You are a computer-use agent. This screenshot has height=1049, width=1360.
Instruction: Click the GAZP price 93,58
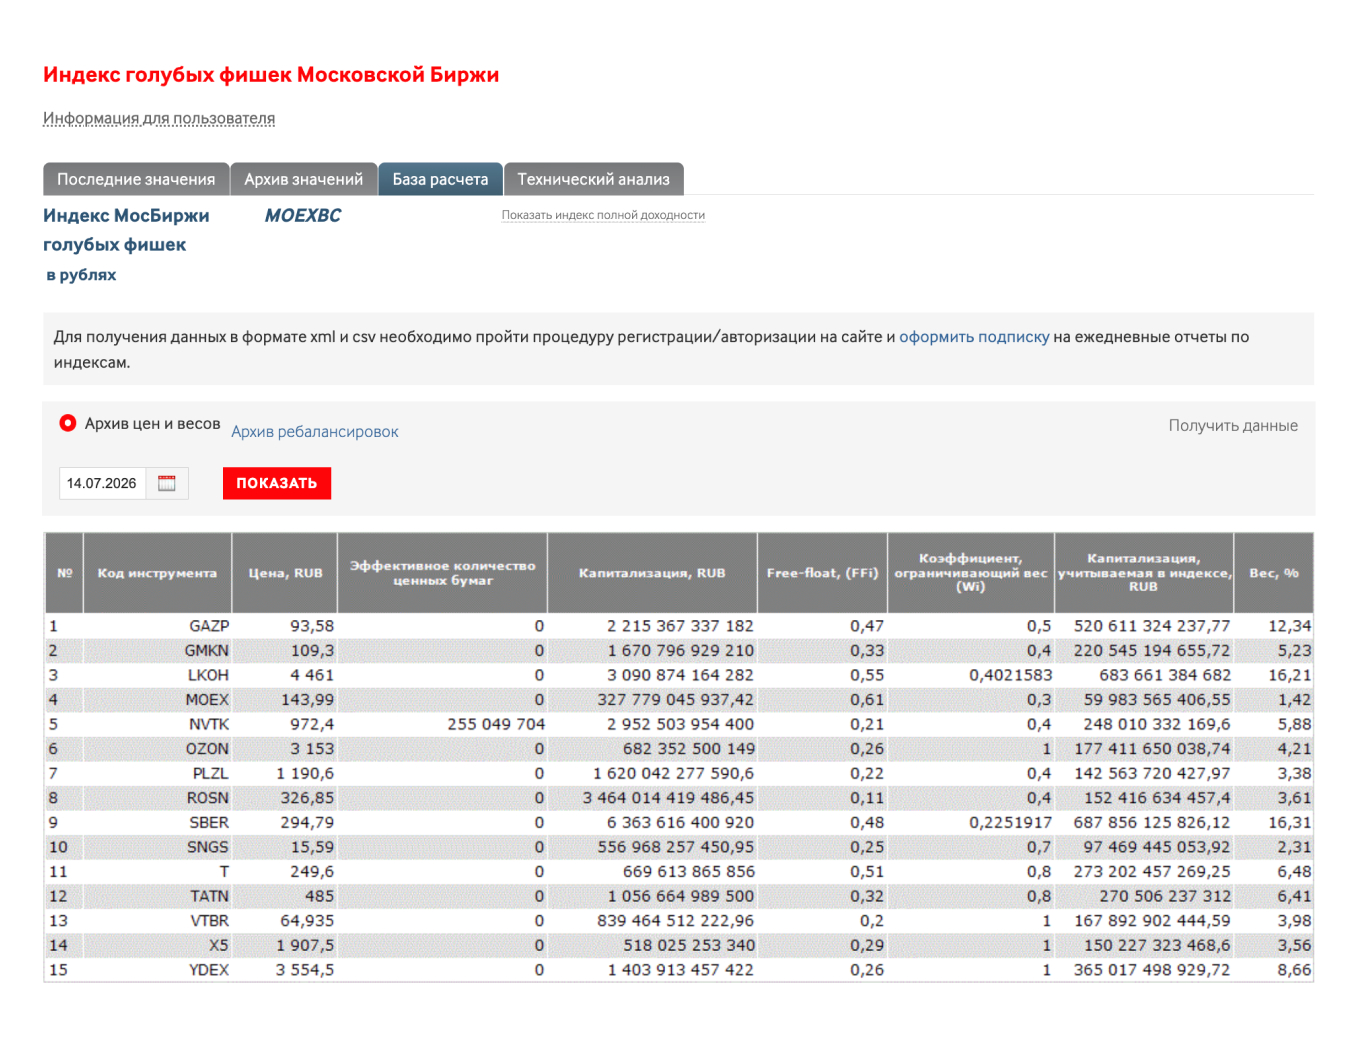click(312, 626)
